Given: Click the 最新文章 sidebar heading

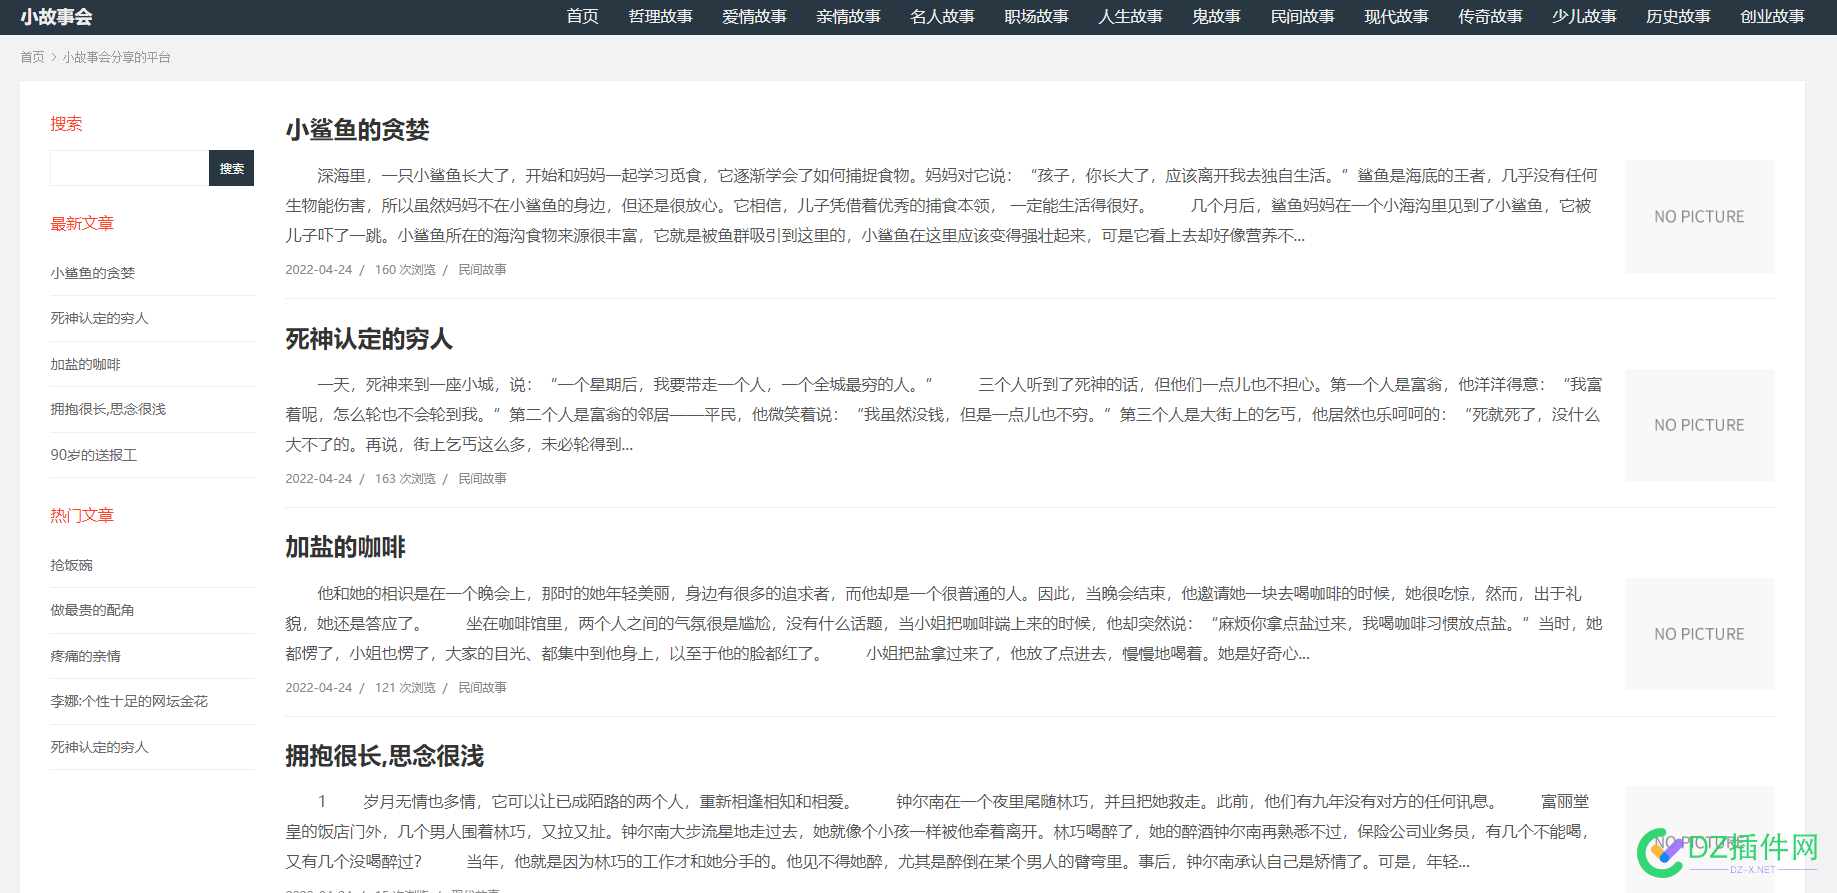Looking at the screenshot, I should pyautogui.click(x=82, y=224).
